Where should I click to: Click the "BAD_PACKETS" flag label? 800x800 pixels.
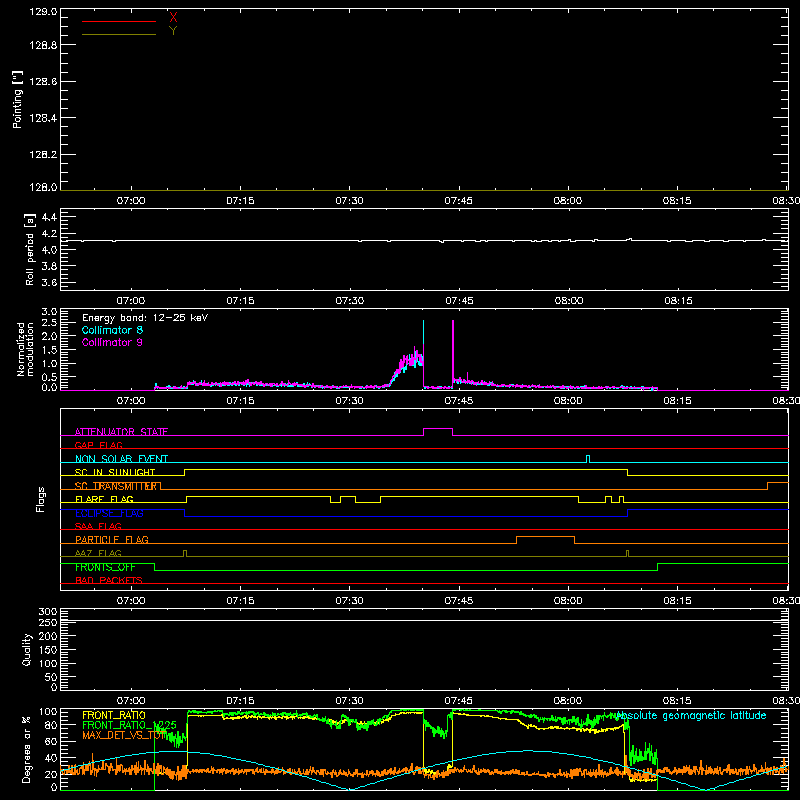tap(109, 581)
